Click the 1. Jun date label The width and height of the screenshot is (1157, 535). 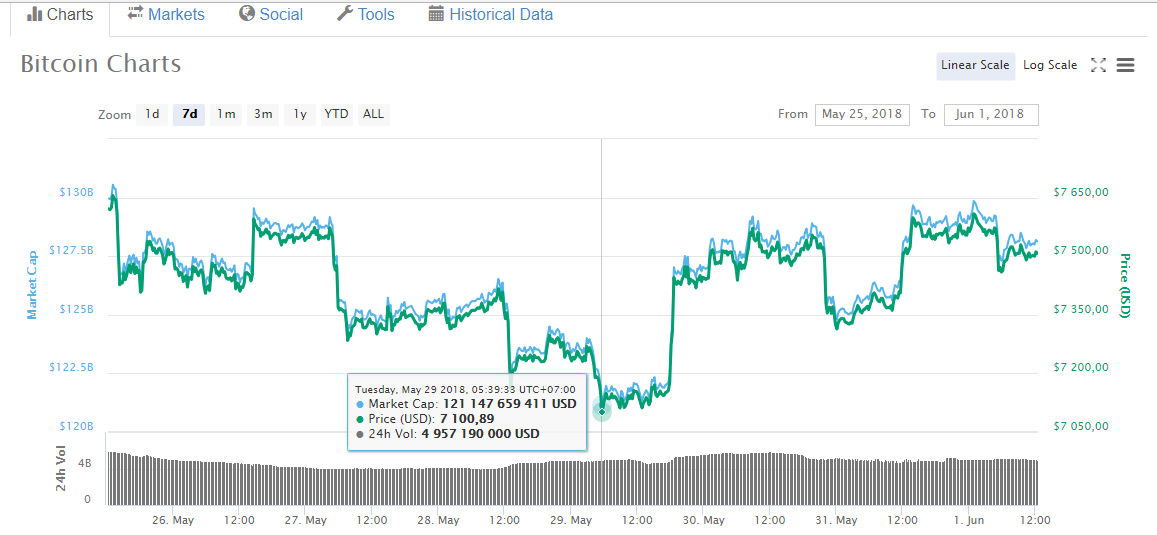pyautogui.click(x=969, y=520)
